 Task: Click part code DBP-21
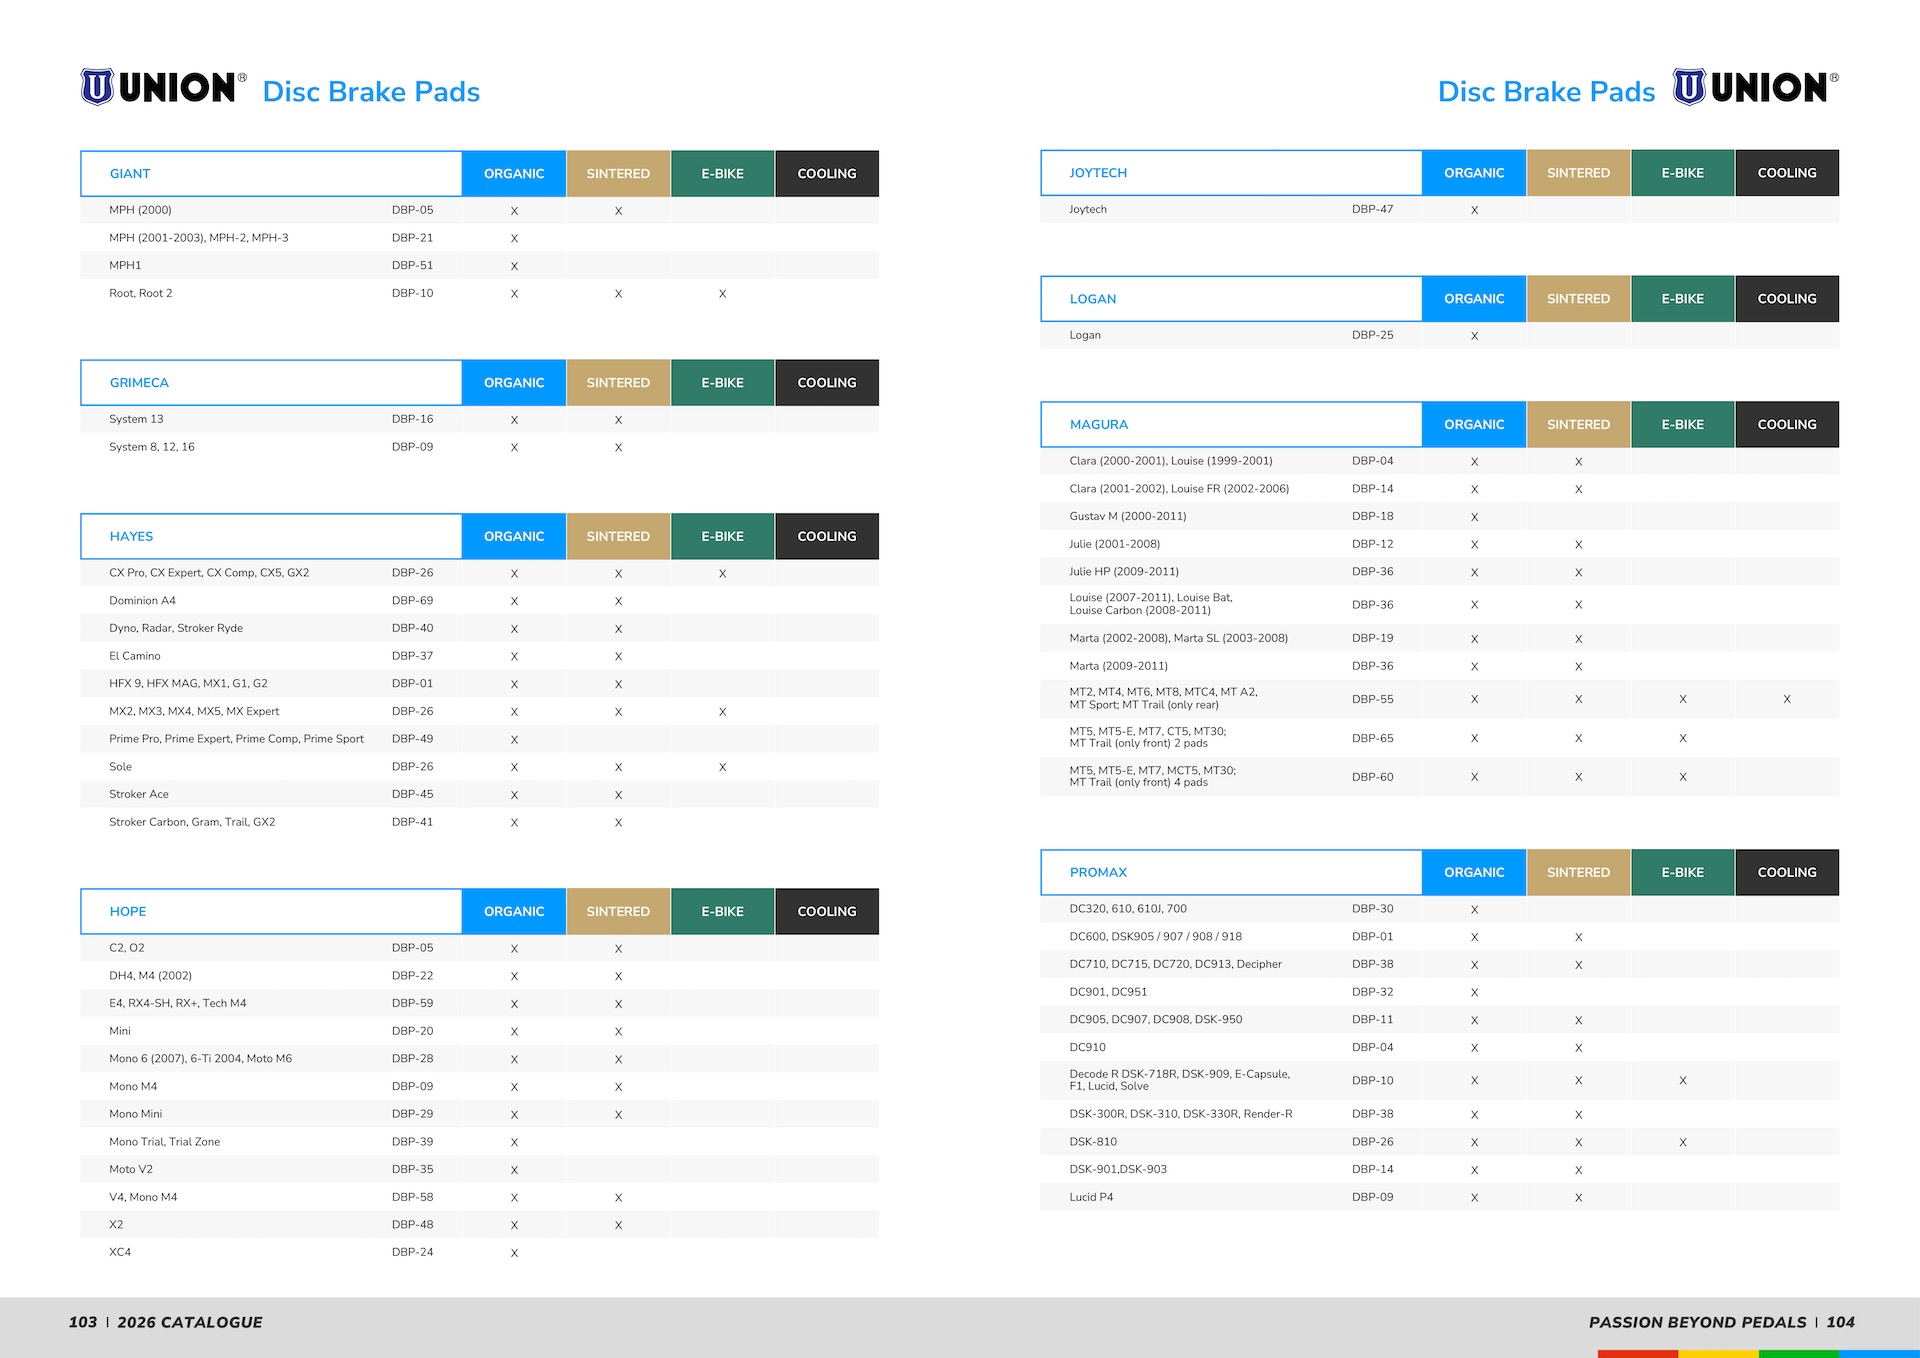pyautogui.click(x=412, y=238)
